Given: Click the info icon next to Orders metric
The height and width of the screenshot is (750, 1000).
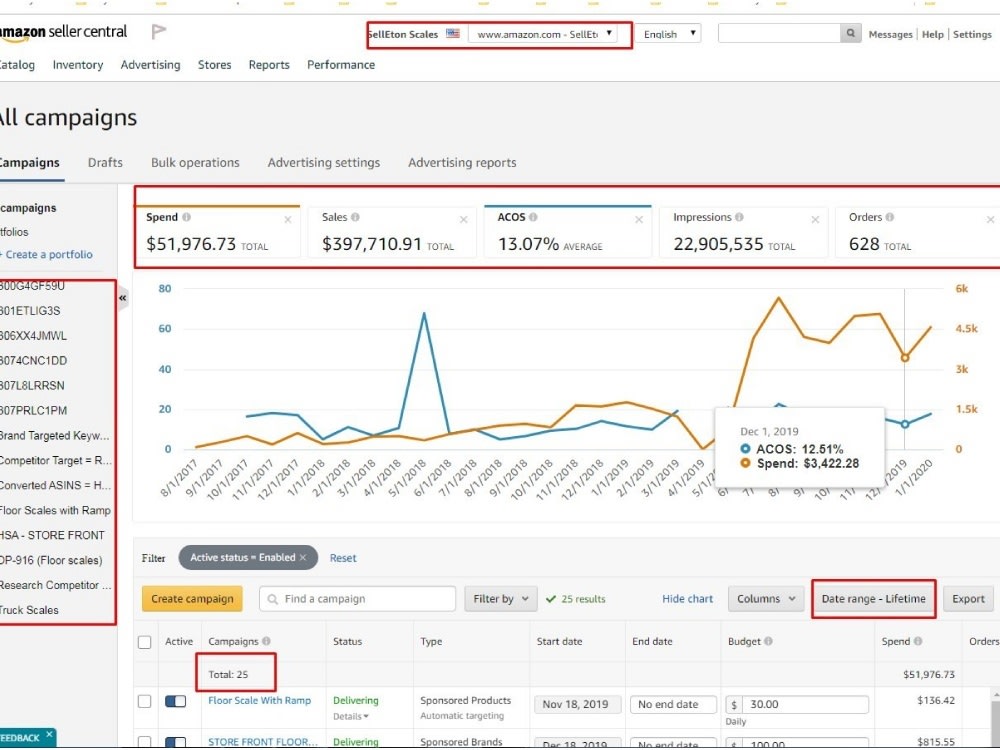Looking at the screenshot, I should pyautogui.click(x=890, y=217).
